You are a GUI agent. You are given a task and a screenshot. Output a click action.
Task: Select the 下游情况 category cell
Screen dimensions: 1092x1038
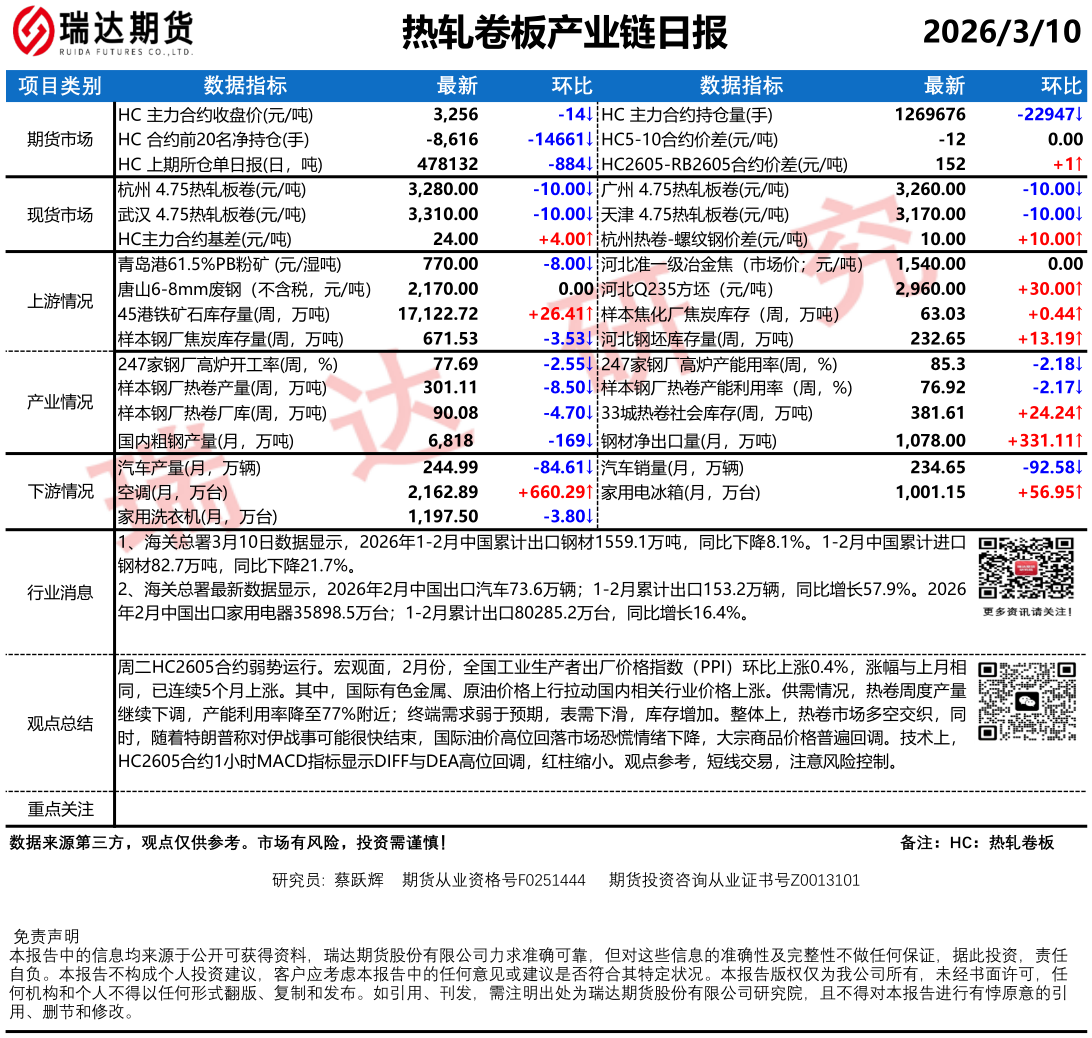[x=60, y=491]
